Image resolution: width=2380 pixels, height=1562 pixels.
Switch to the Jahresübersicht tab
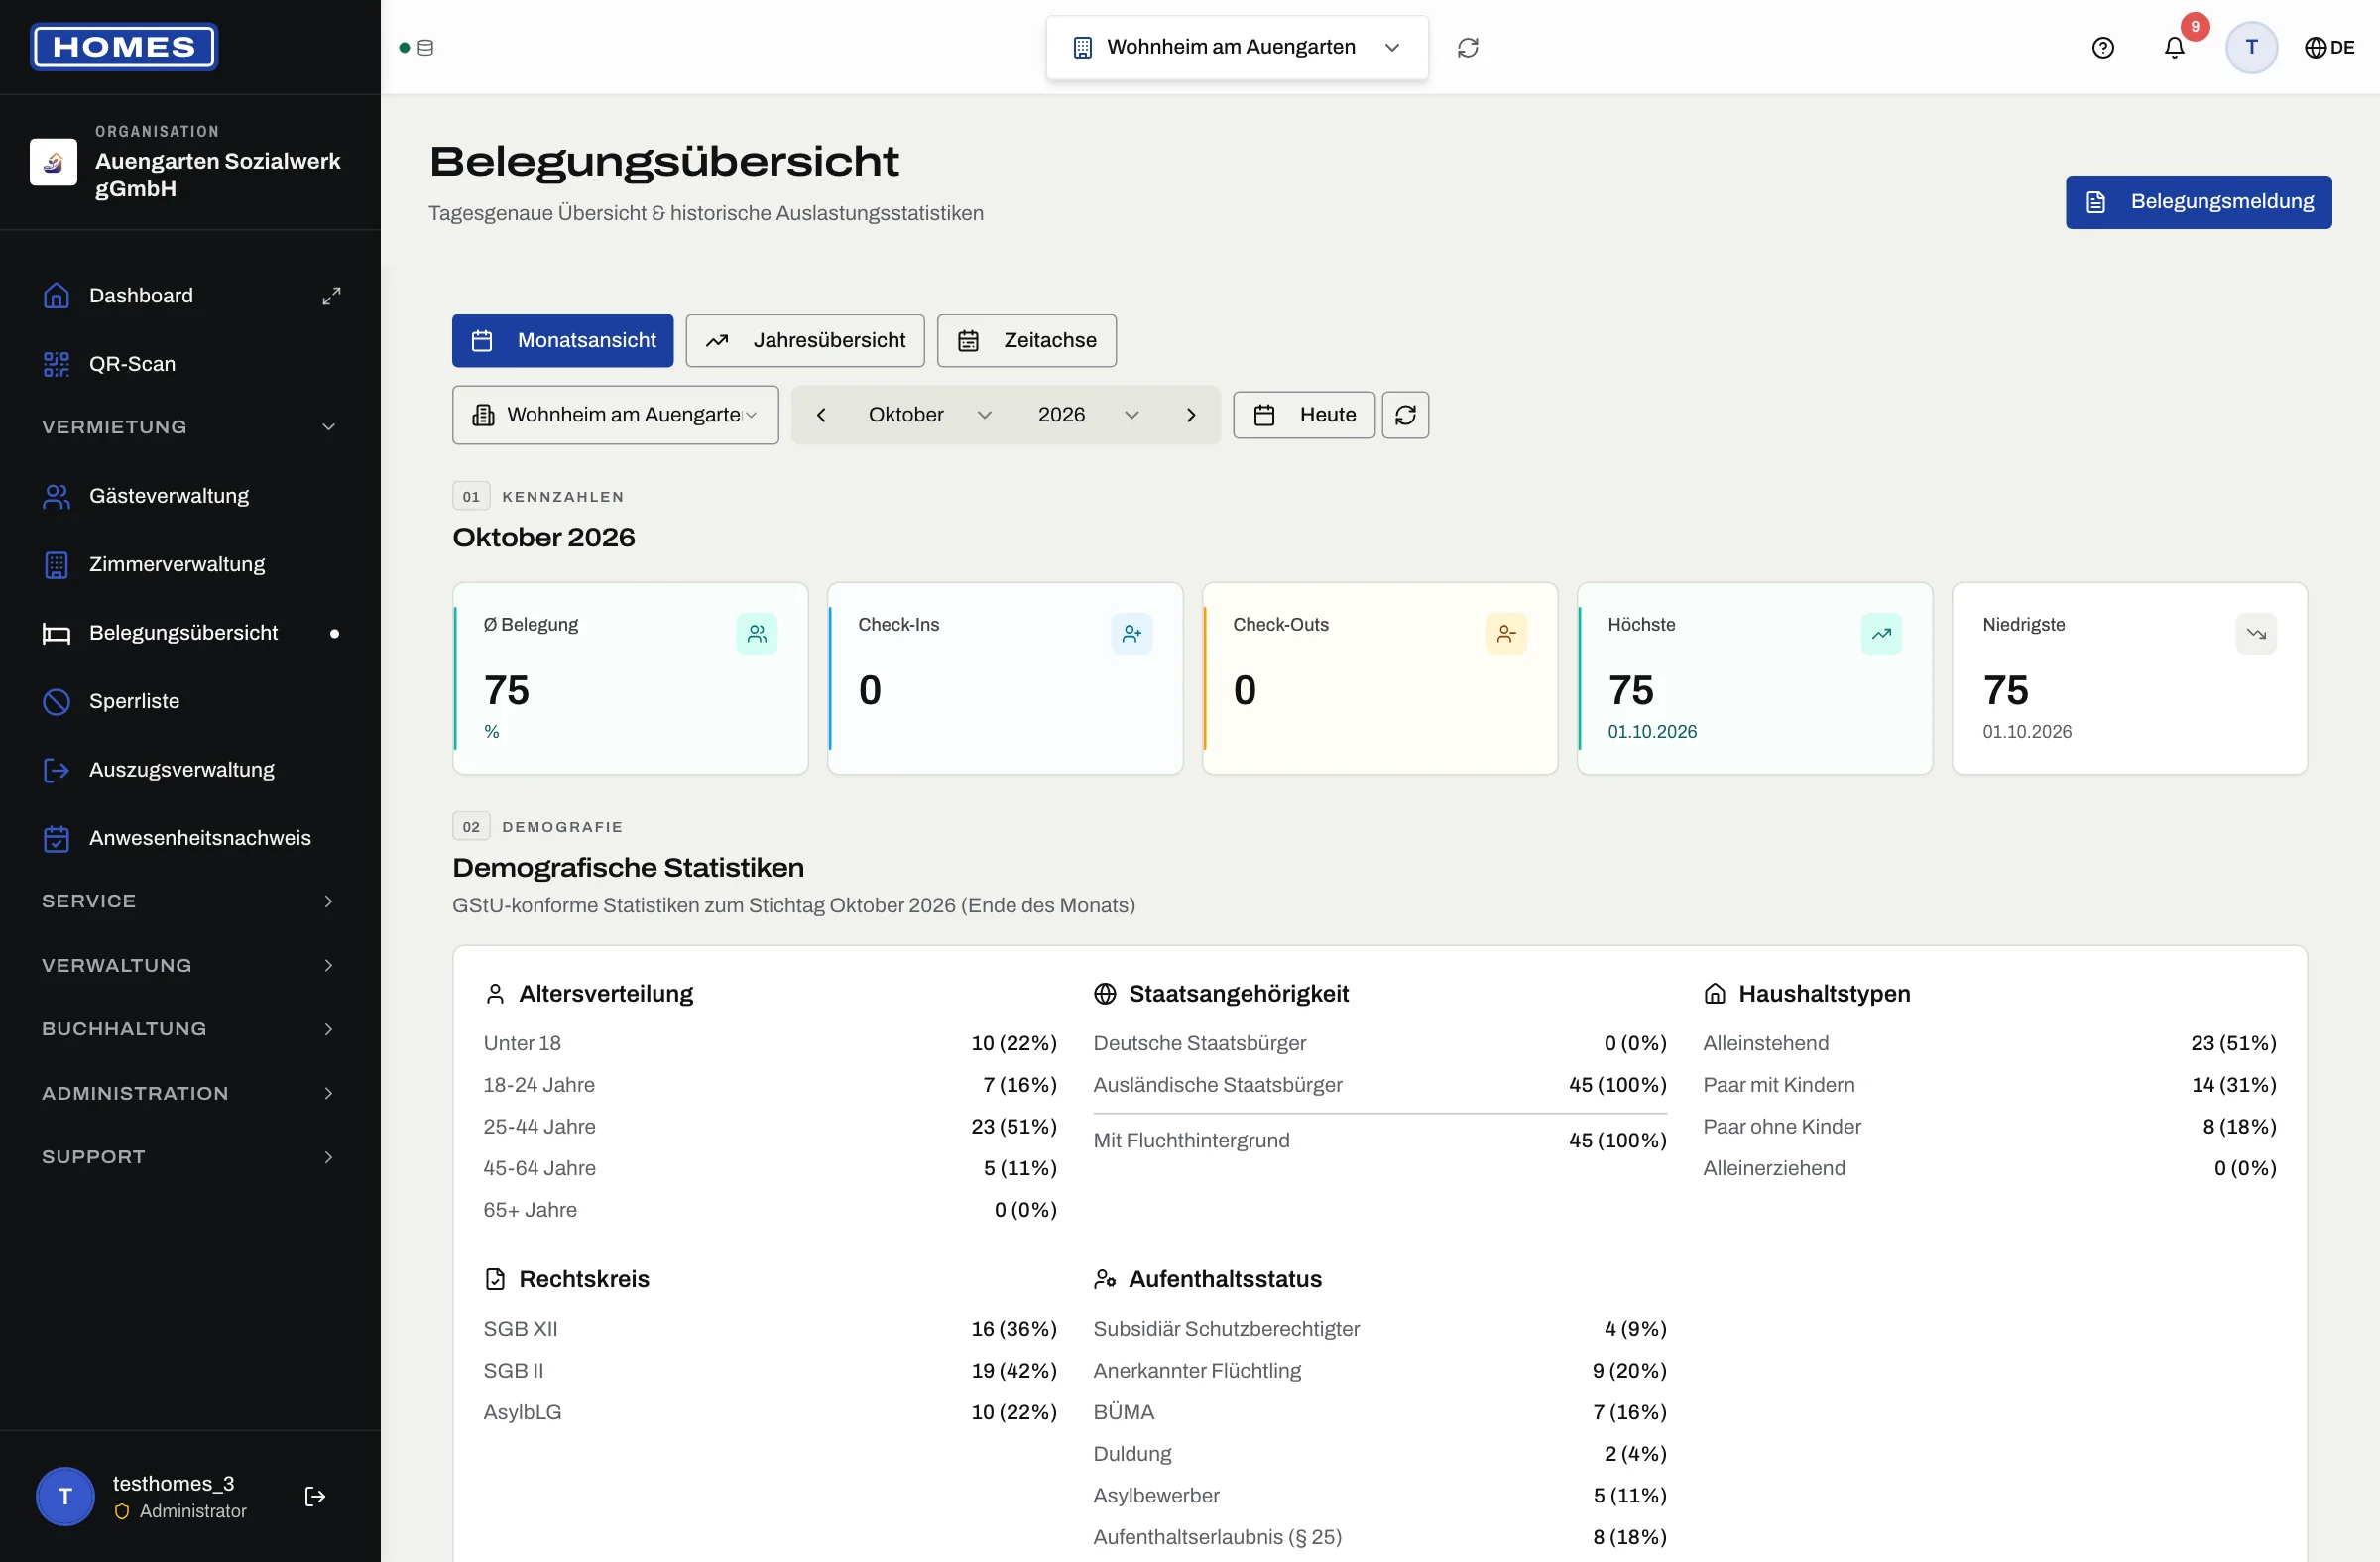[805, 341]
